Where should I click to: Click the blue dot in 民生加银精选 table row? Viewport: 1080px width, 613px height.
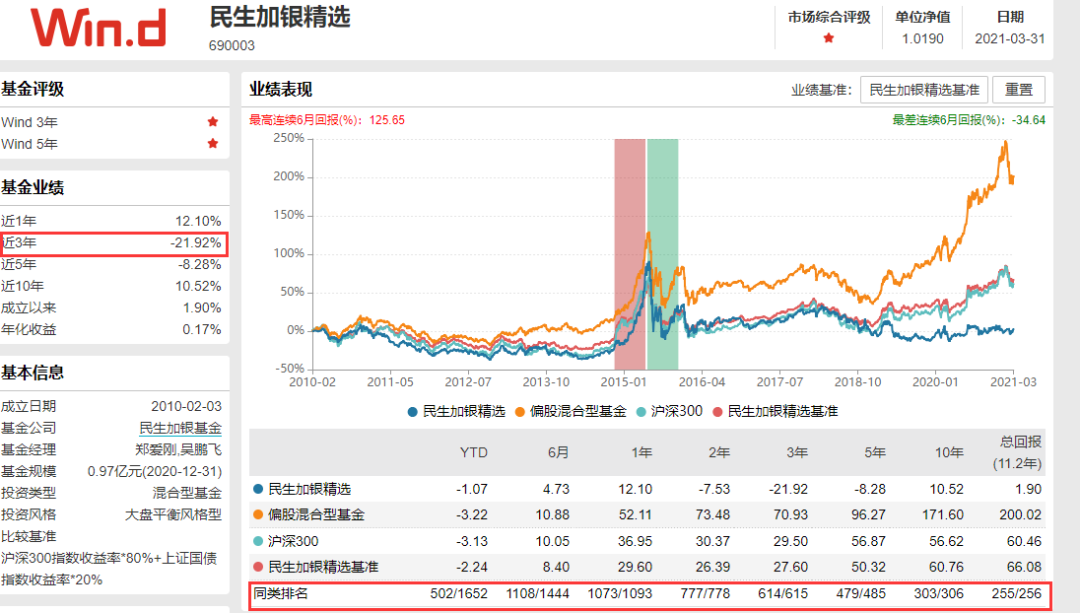(x=258, y=489)
